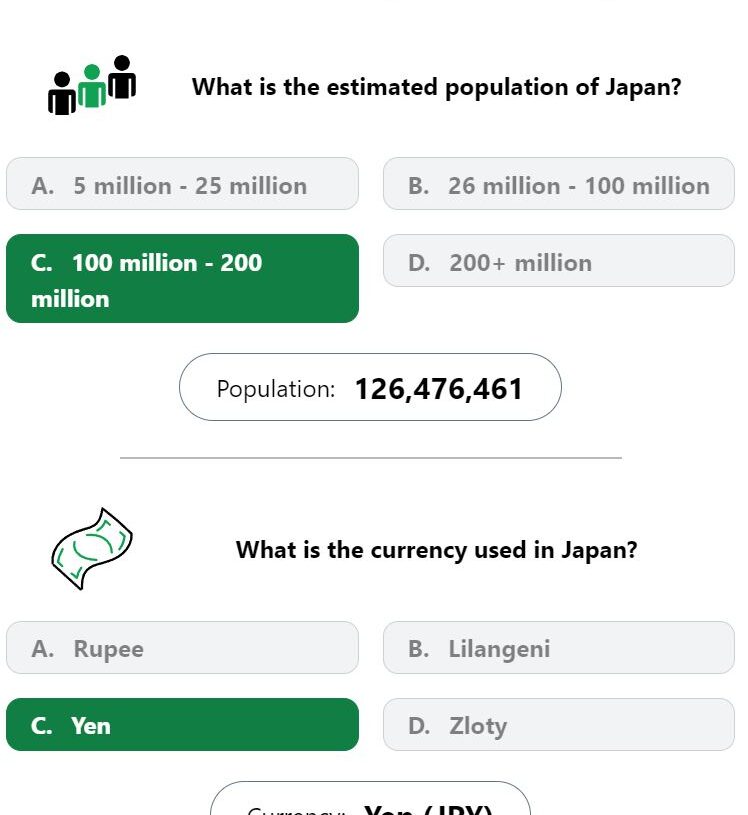
Task: Select answer A. 5 million - 25 million
Action: click(182, 184)
